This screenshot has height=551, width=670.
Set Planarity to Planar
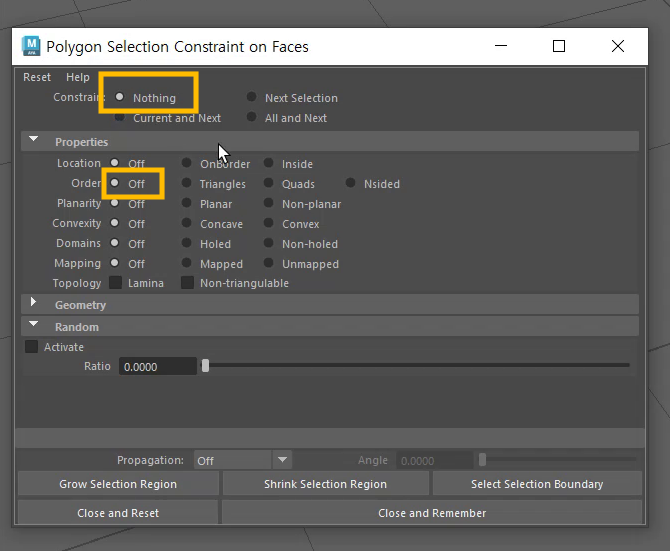(186, 203)
